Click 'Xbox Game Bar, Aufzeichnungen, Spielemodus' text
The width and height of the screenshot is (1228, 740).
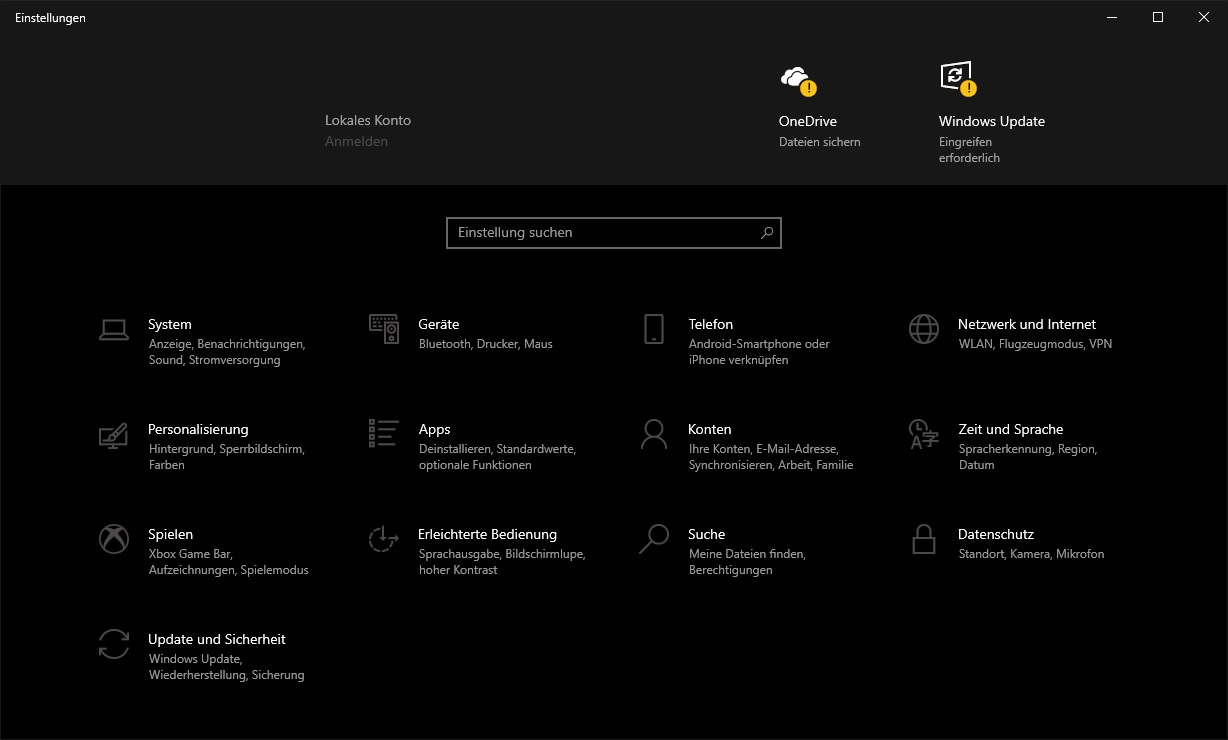click(x=229, y=562)
